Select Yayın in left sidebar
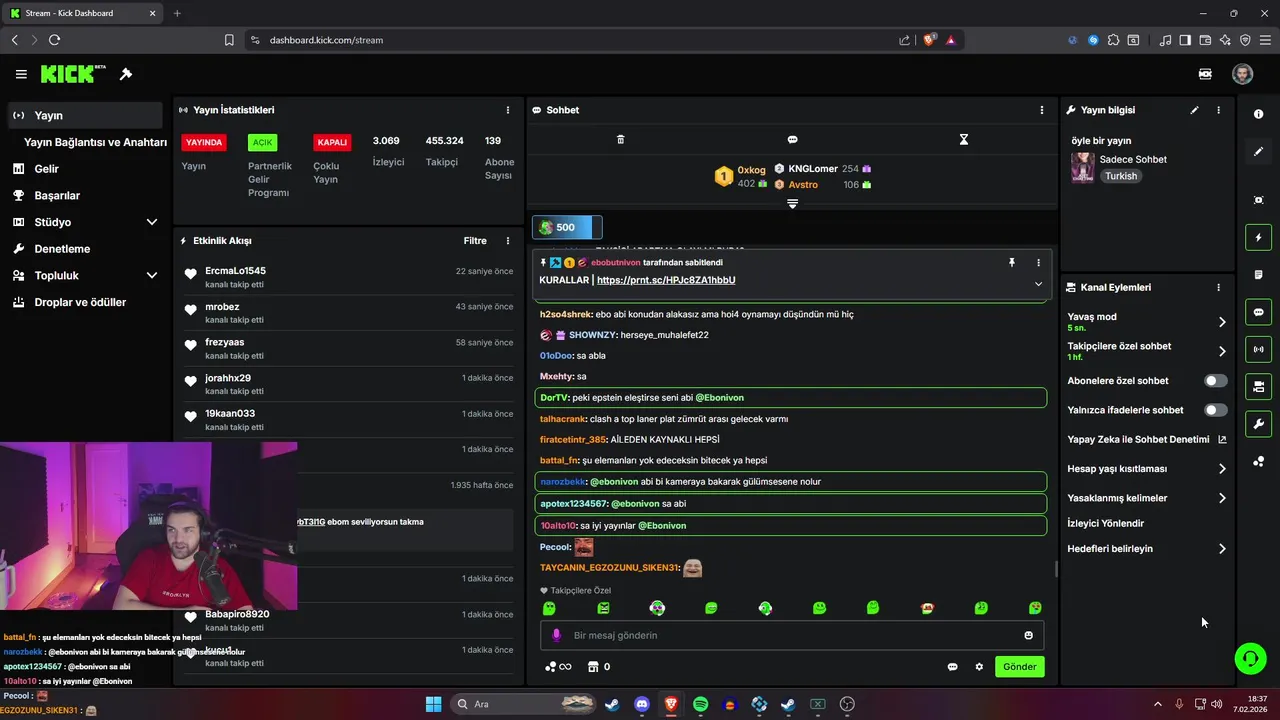 [84, 115]
